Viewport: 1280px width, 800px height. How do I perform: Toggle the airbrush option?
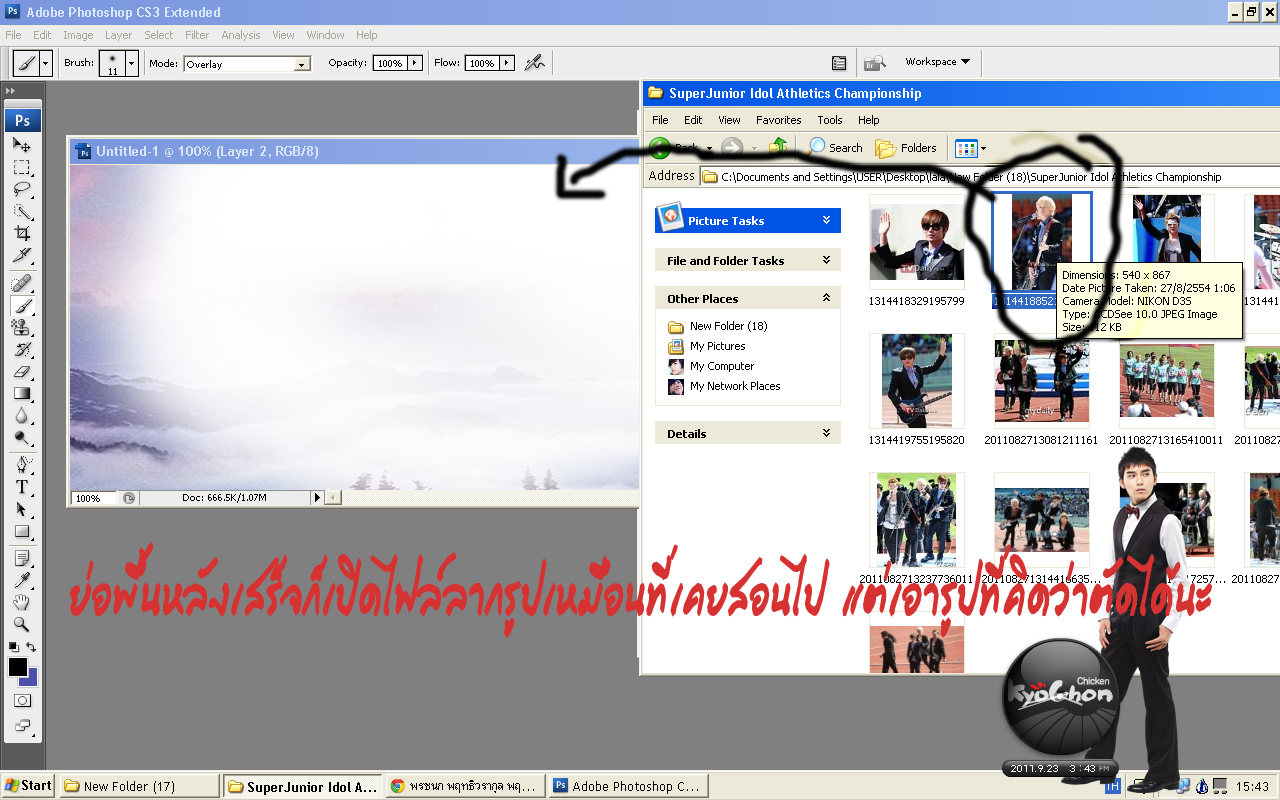[x=535, y=63]
